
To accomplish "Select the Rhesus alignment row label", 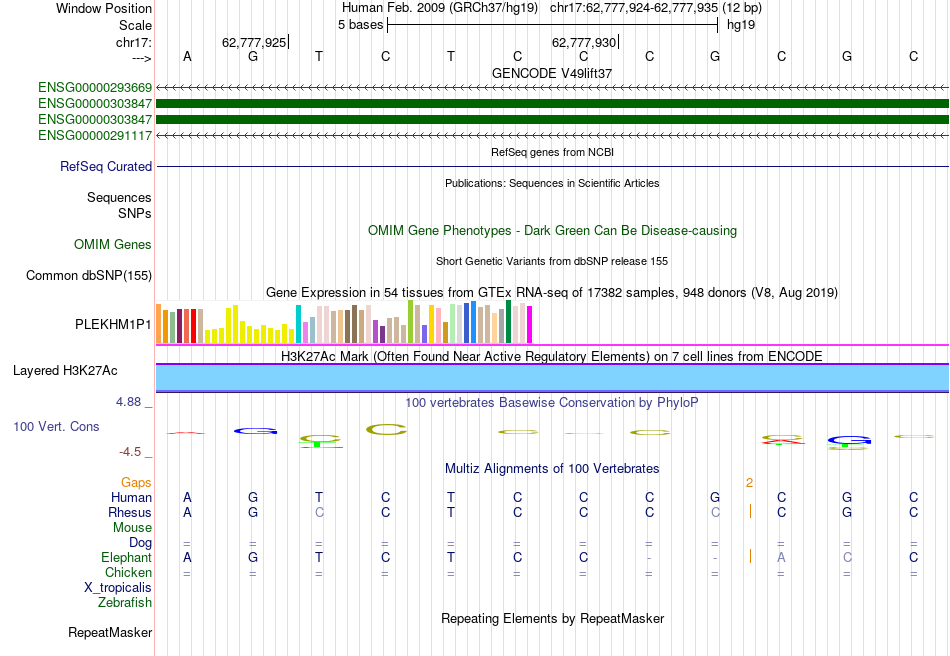I will click(x=130, y=513).
